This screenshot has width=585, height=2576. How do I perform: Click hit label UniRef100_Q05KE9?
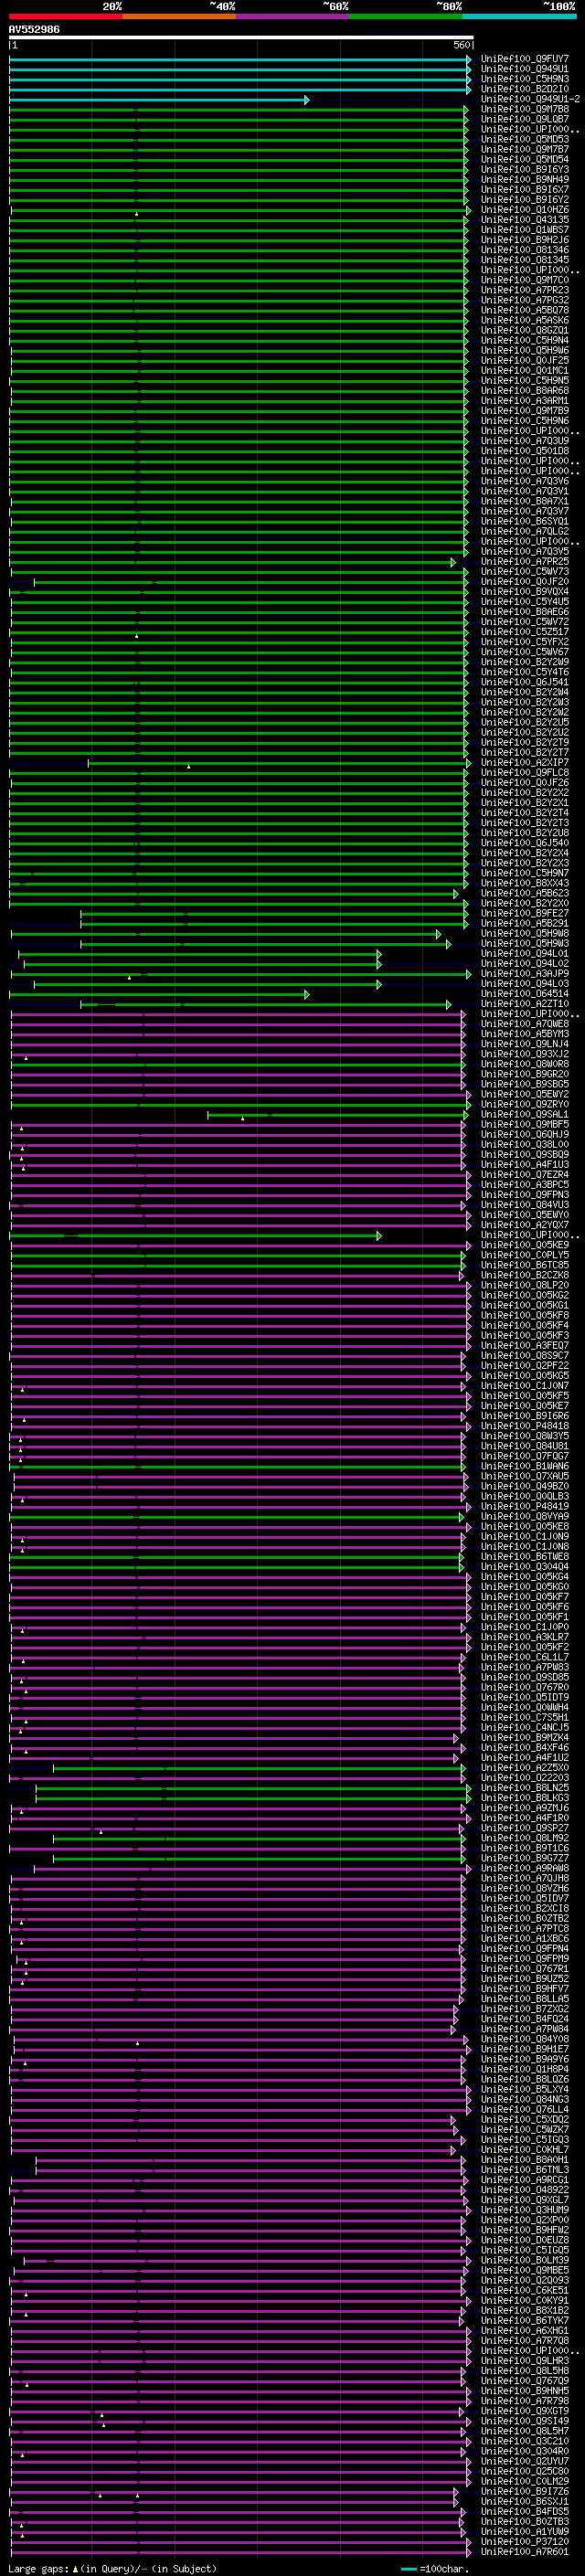tap(524, 1246)
